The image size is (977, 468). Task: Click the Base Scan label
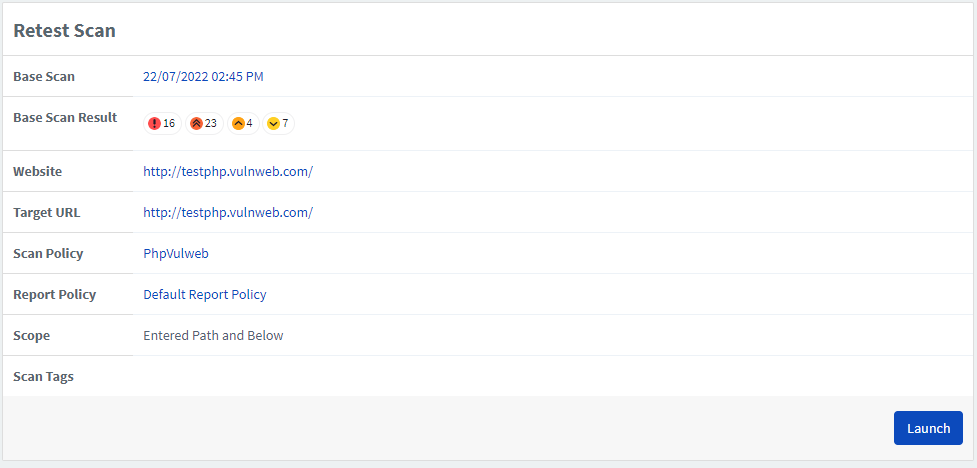44,77
